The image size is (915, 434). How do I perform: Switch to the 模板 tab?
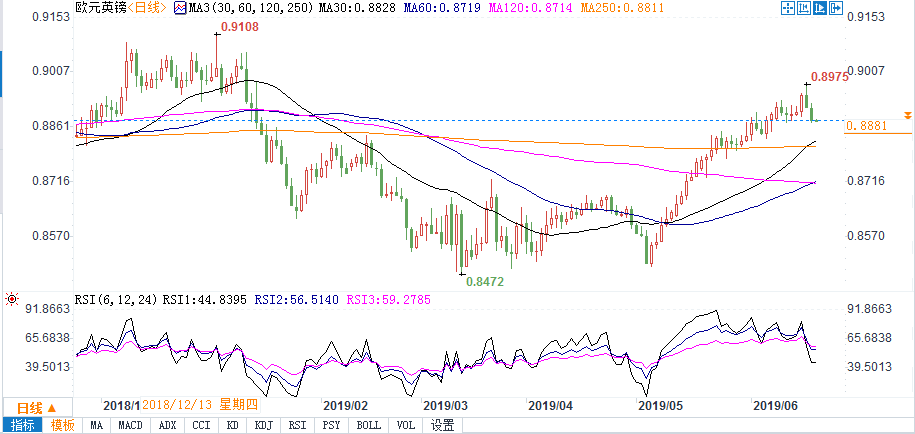63,425
